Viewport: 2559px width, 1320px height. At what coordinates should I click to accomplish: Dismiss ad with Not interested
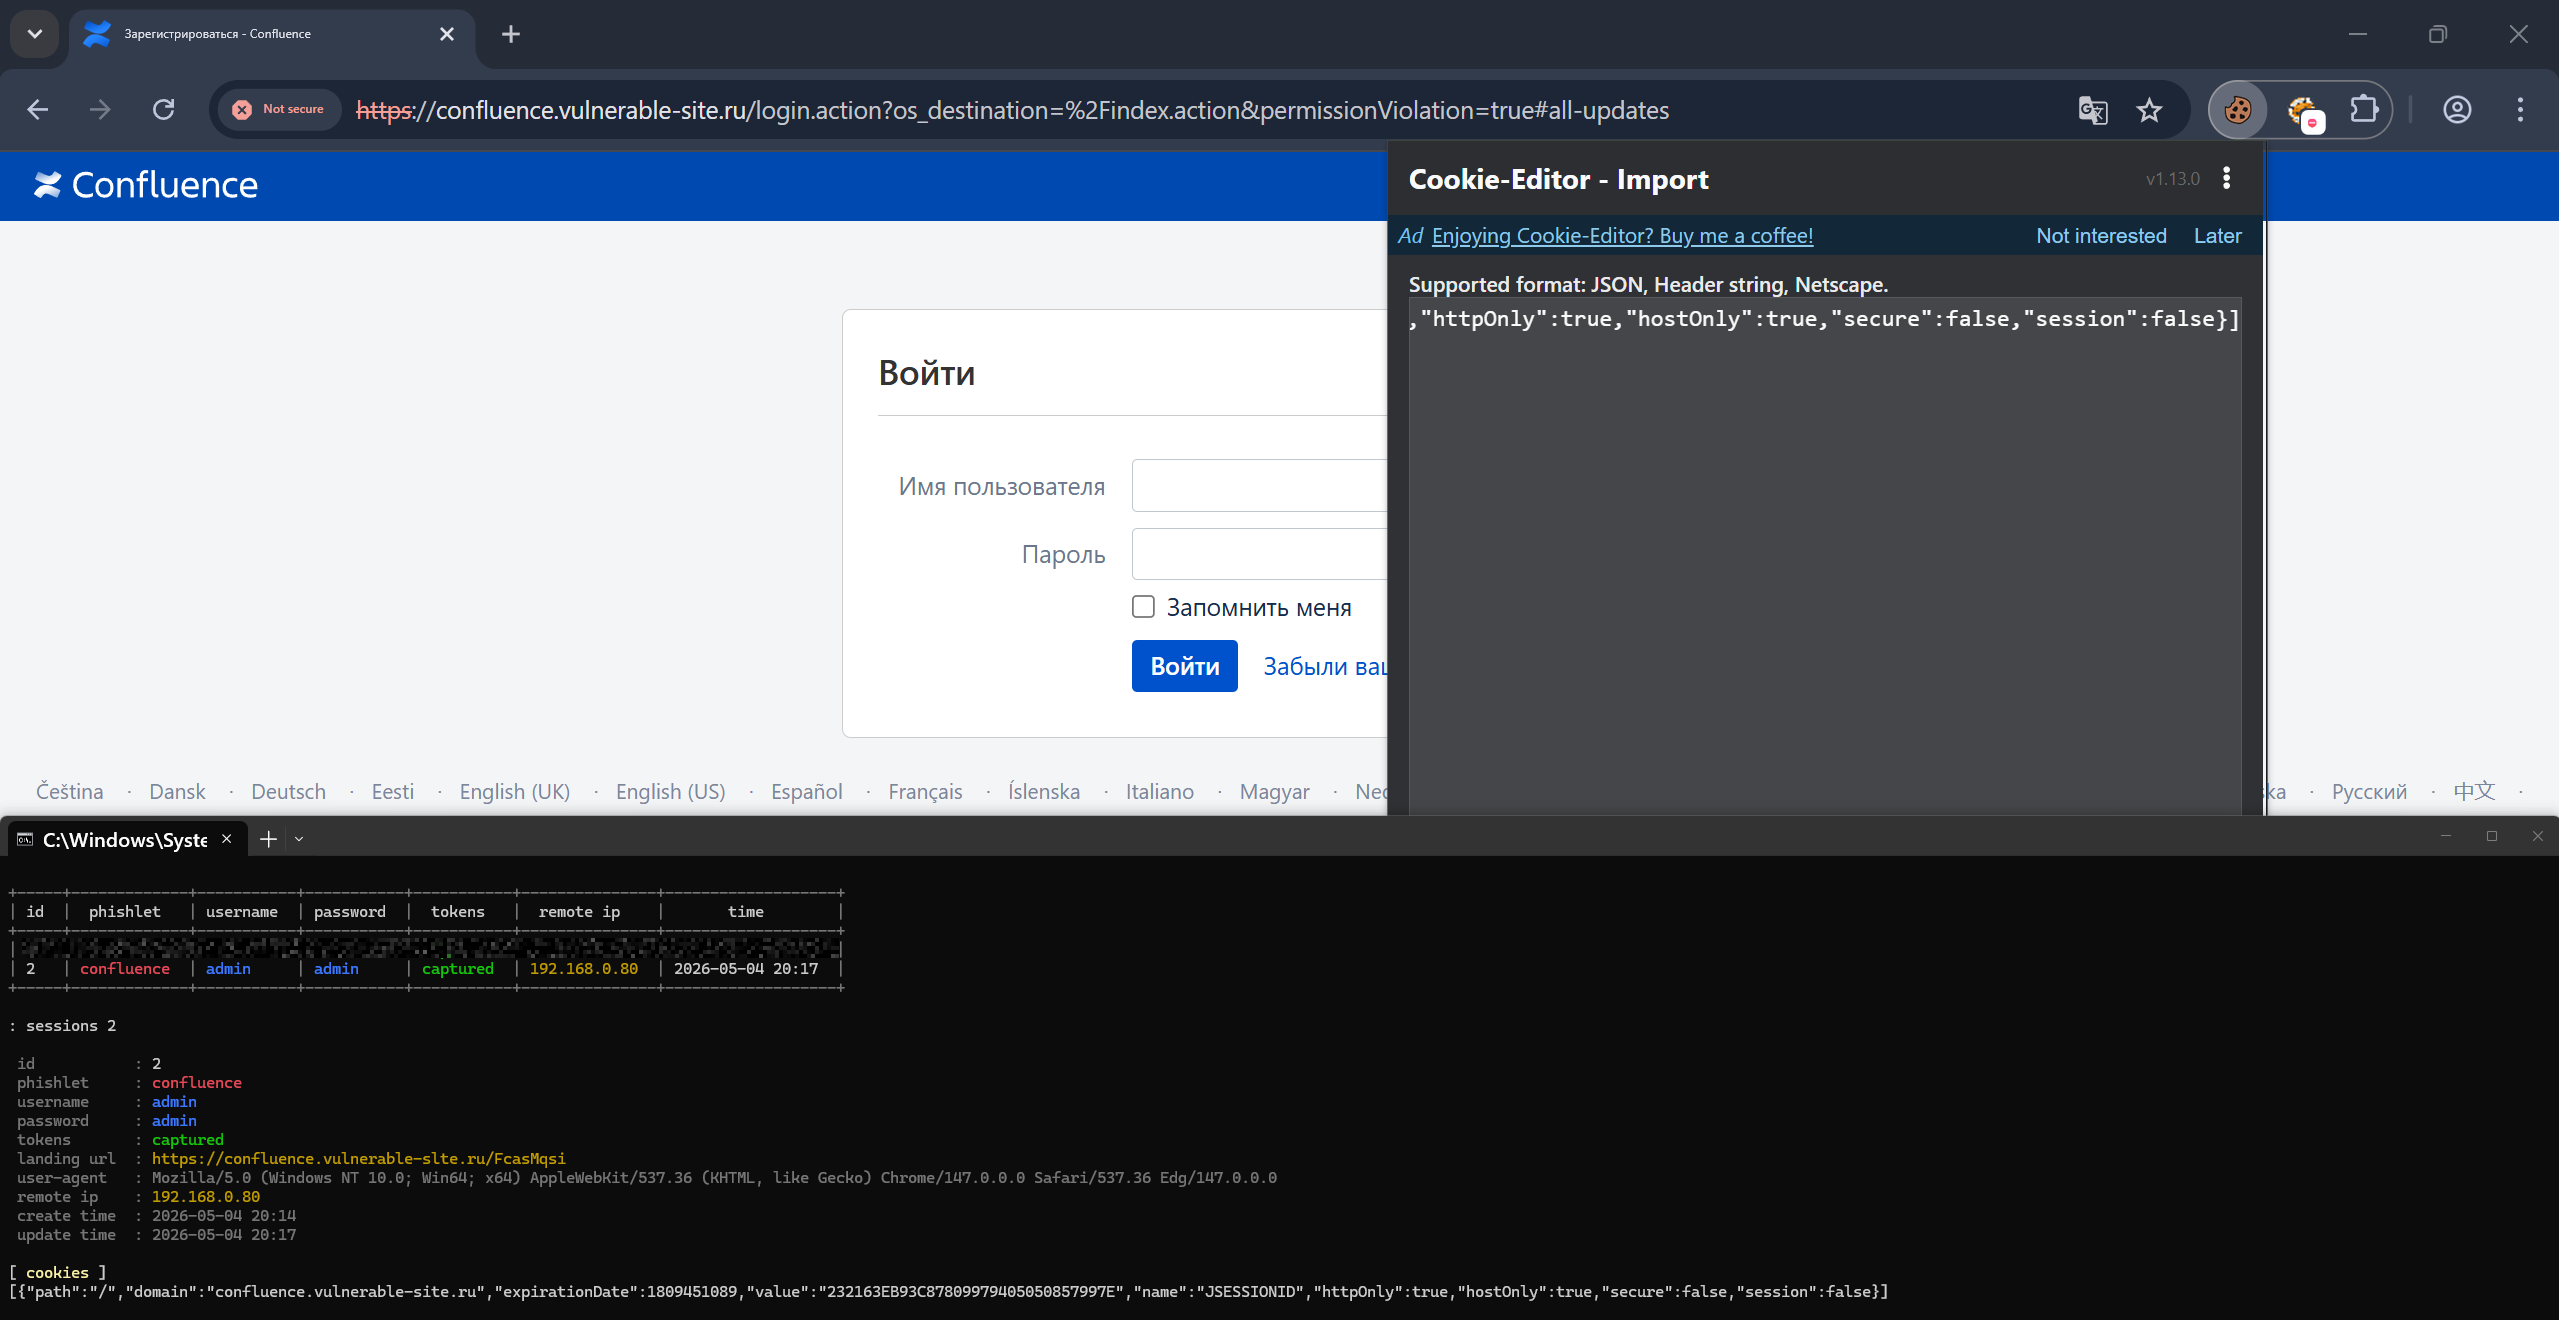click(2101, 236)
